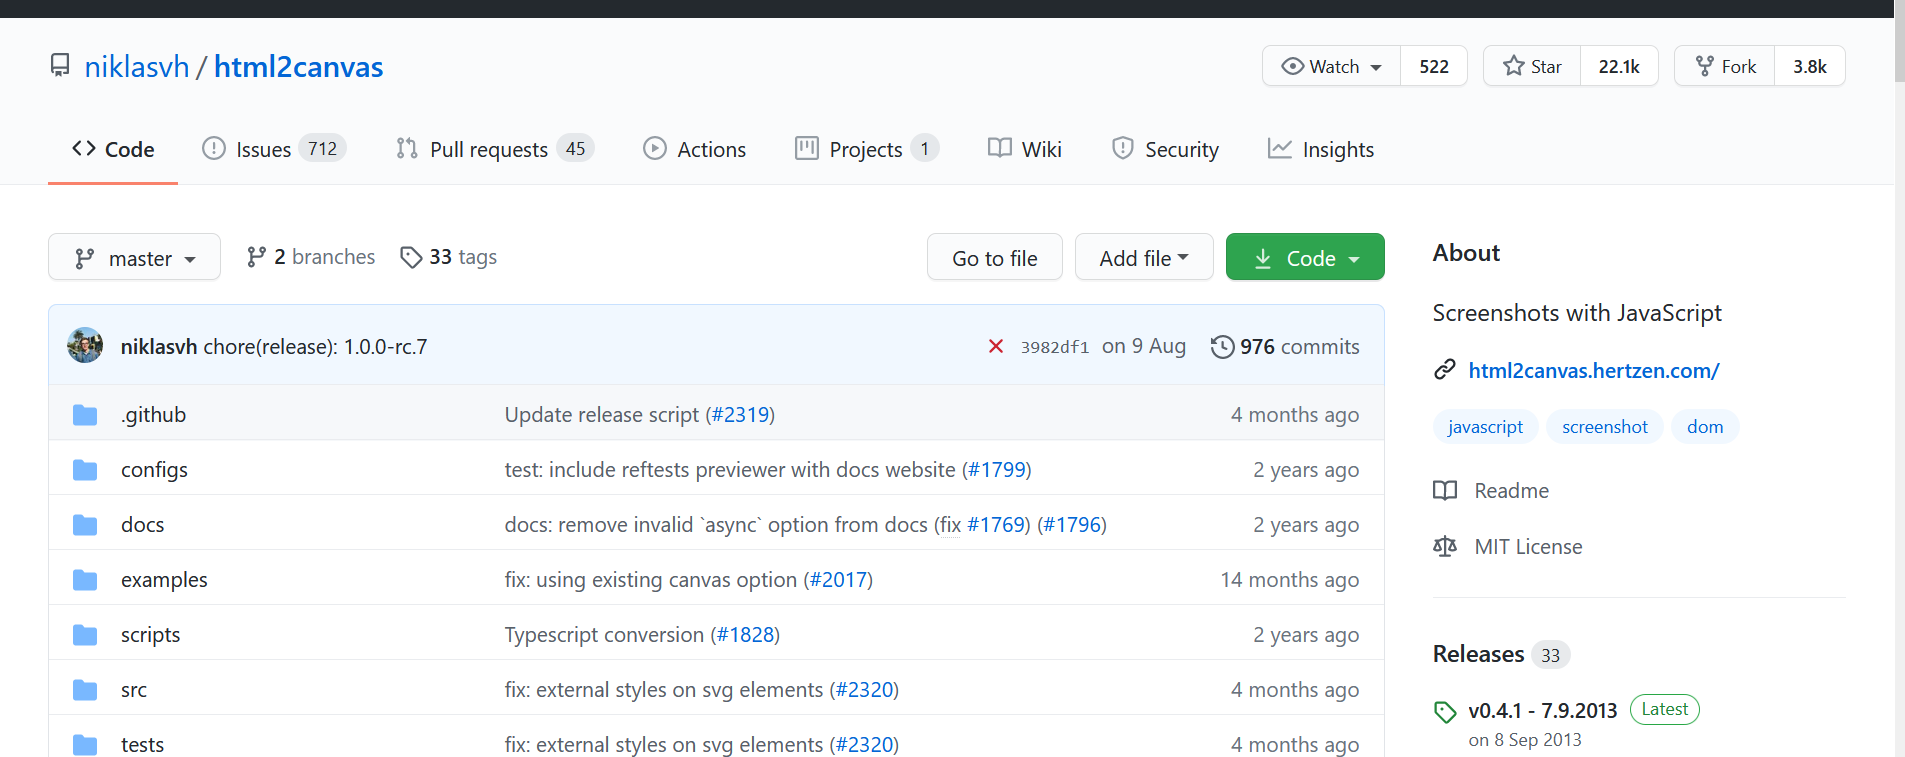Image resolution: width=1905 pixels, height=757 pixels.
Task: Select the dom topic tag
Action: tap(1705, 427)
